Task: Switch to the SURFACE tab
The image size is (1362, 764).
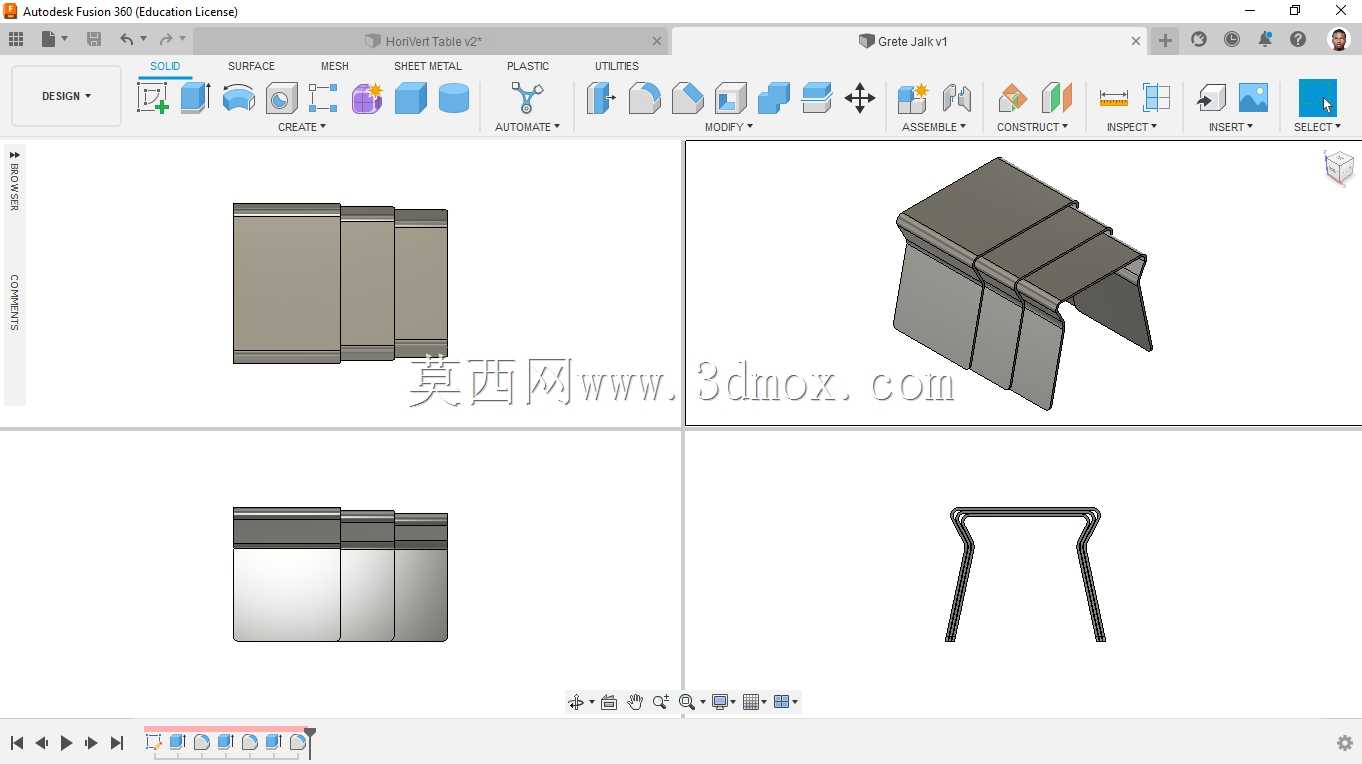Action: click(251, 66)
